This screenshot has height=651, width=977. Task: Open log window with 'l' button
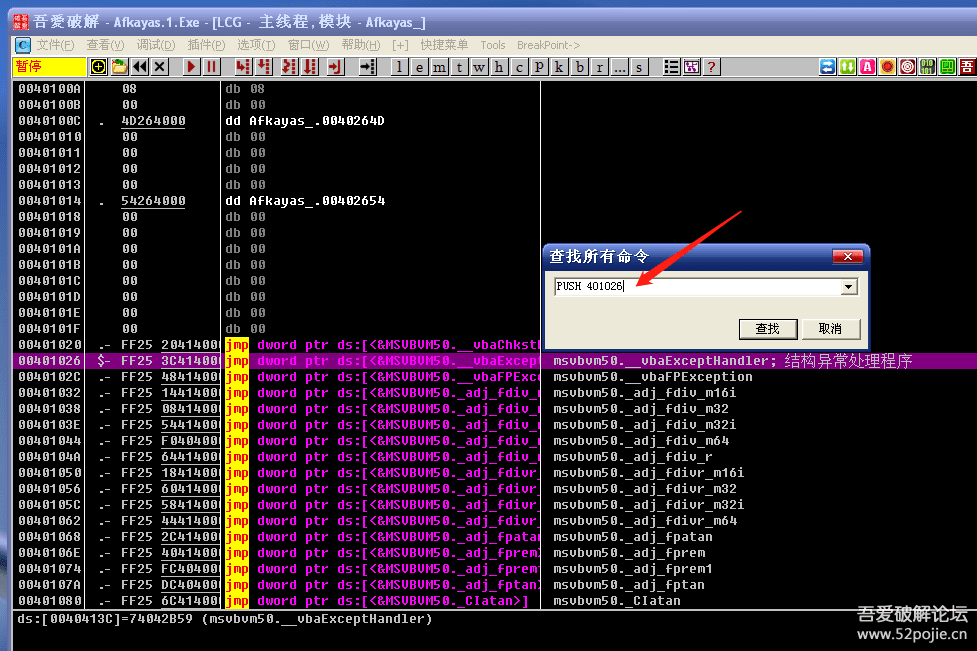[398, 67]
